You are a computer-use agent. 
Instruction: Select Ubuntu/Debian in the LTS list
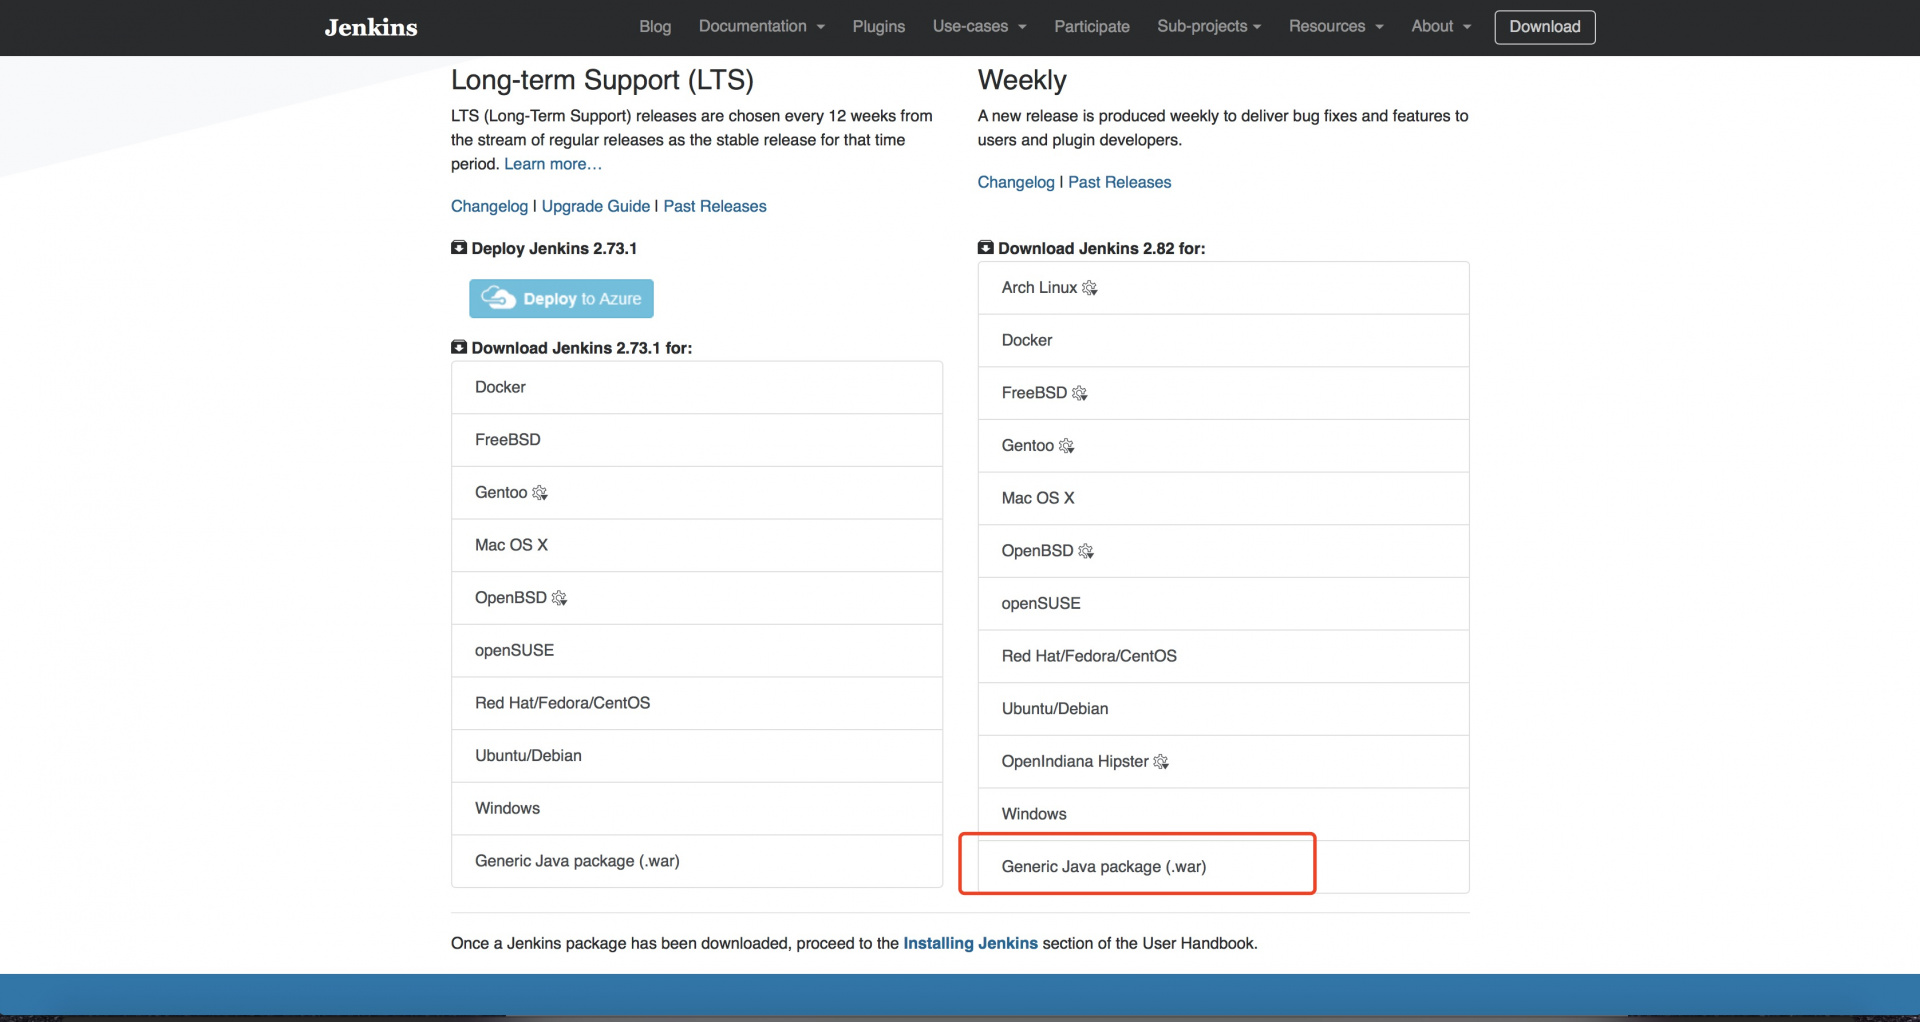click(x=697, y=756)
